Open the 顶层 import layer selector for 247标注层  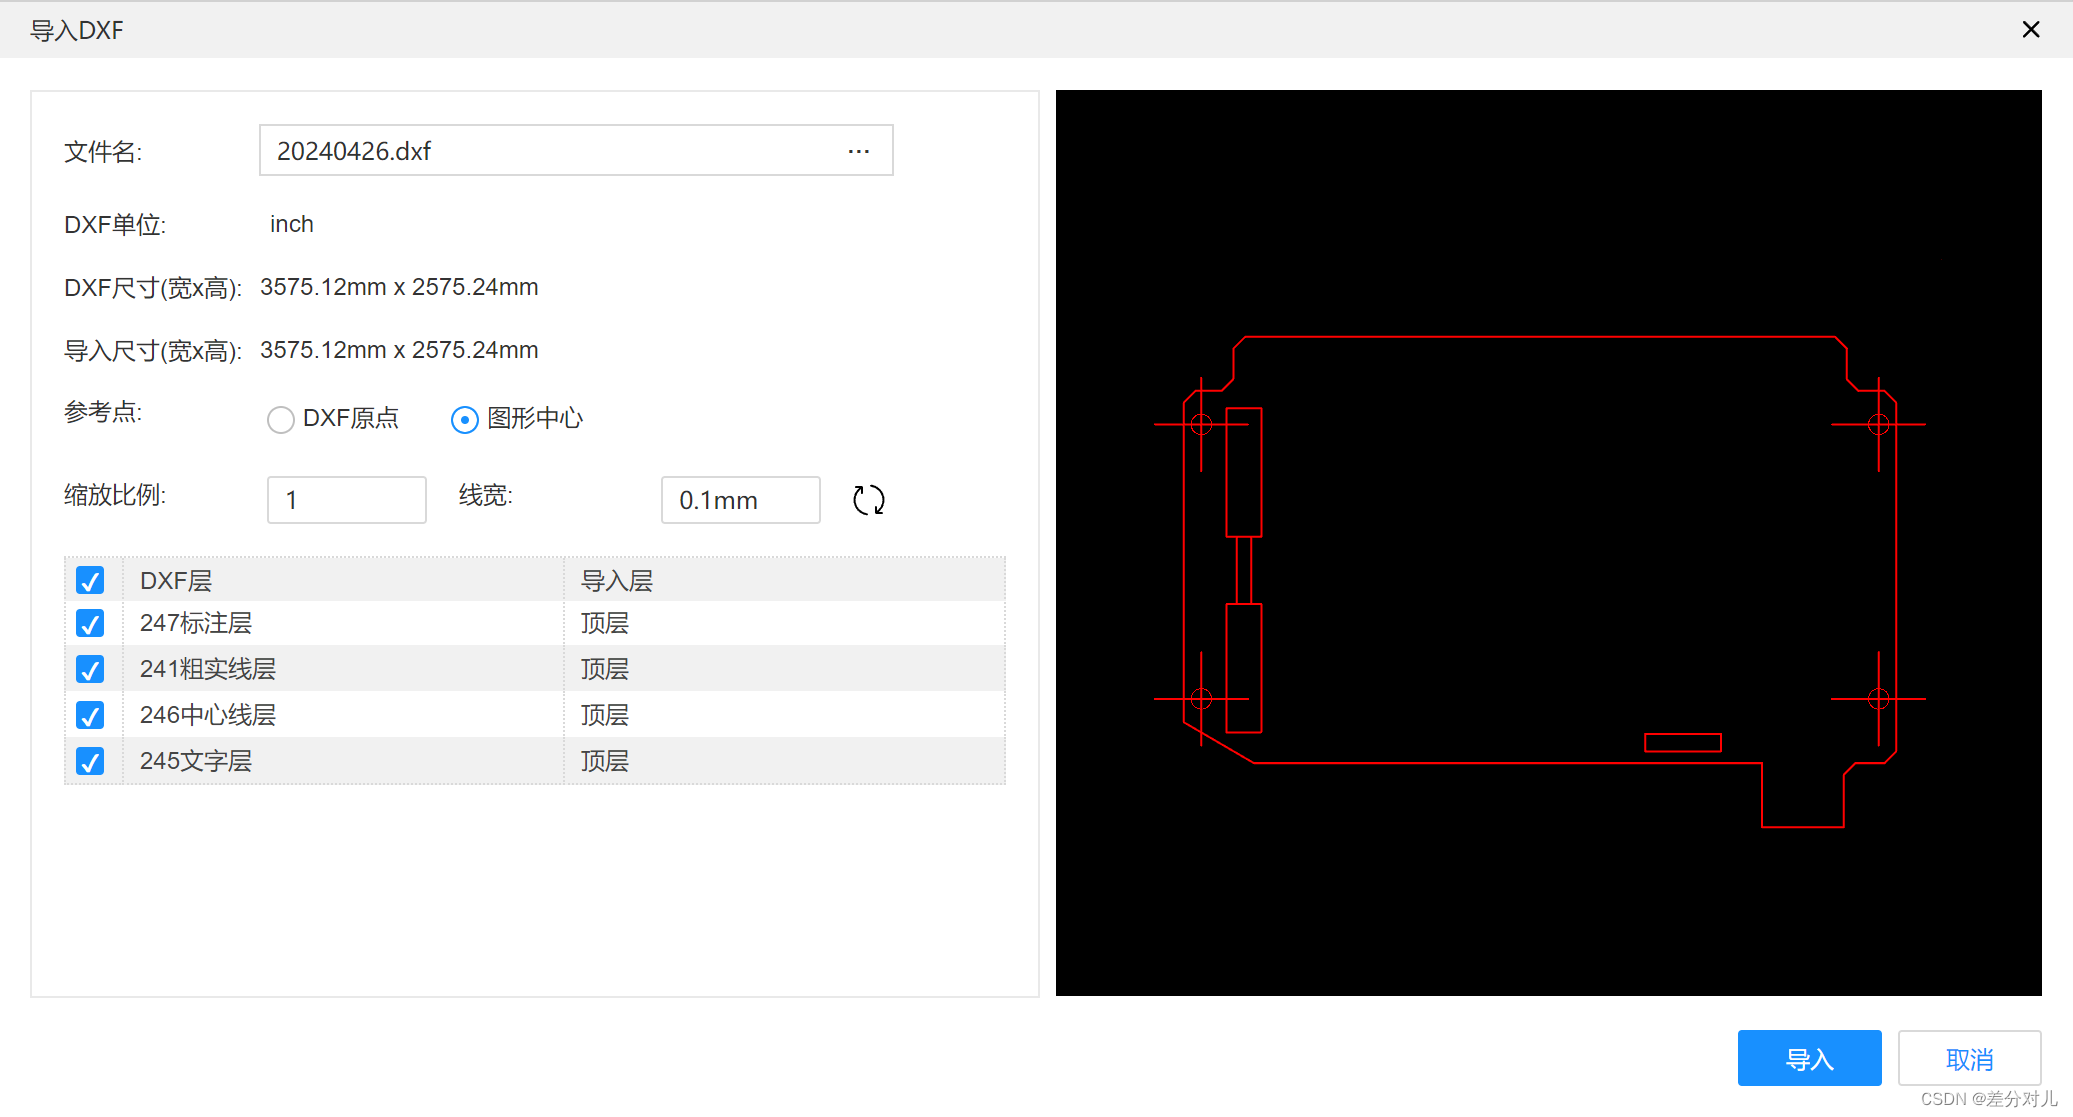coord(604,623)
